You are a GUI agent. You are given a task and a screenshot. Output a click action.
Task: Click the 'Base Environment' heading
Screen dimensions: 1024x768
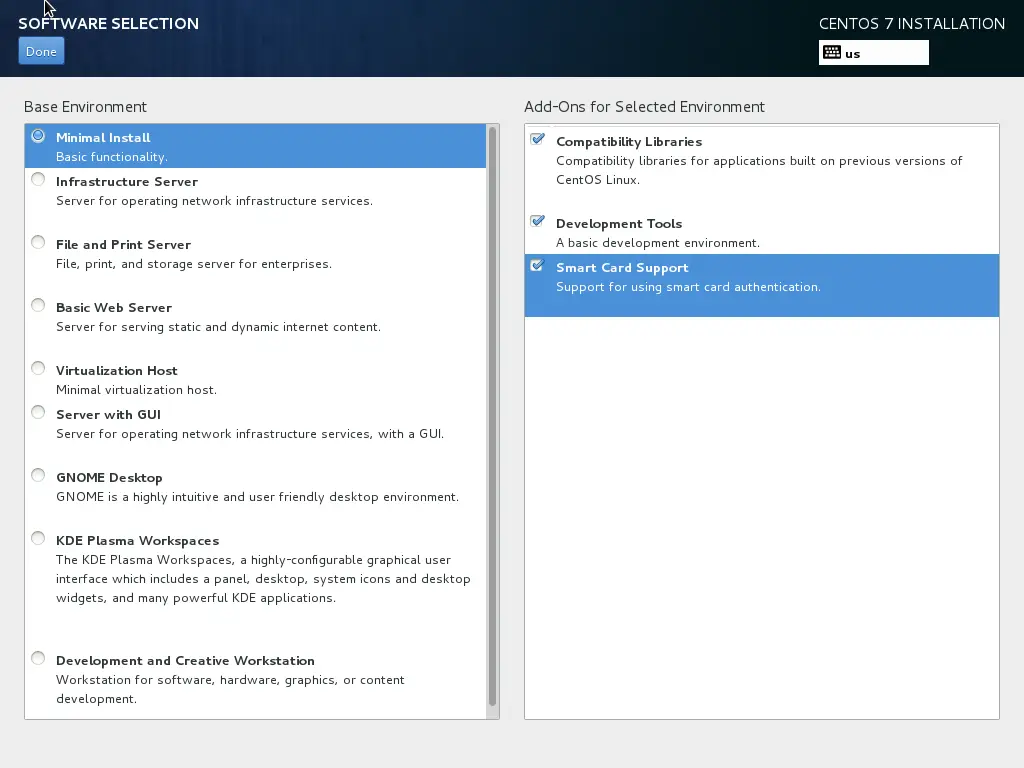[86, 106]
